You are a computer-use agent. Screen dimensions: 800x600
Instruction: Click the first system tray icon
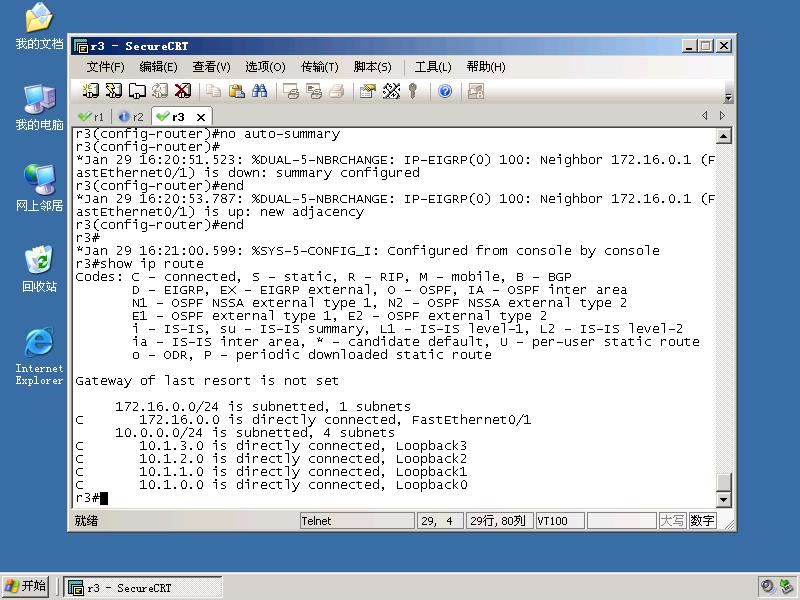pyautogui.click(x=767, y=587)
